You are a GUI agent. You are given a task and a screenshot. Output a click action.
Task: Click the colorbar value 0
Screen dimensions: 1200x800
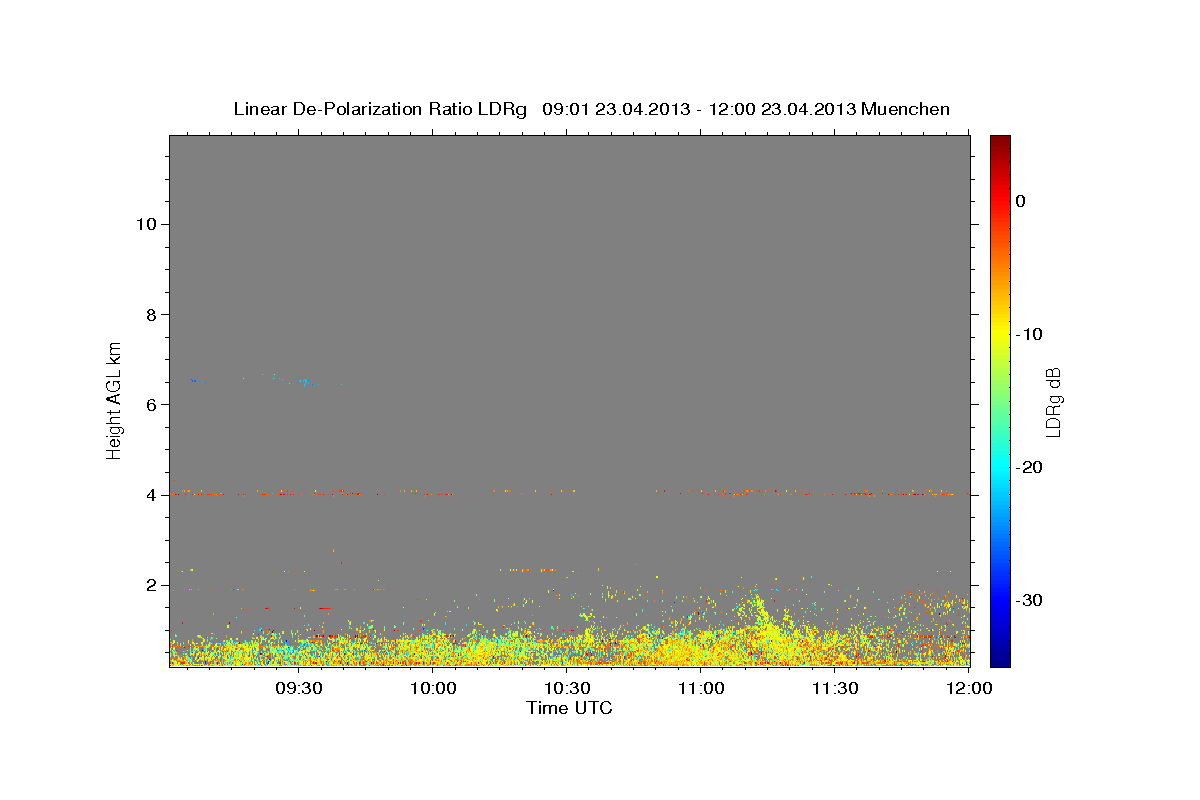pyautogui.click(x=1021, y=201)
